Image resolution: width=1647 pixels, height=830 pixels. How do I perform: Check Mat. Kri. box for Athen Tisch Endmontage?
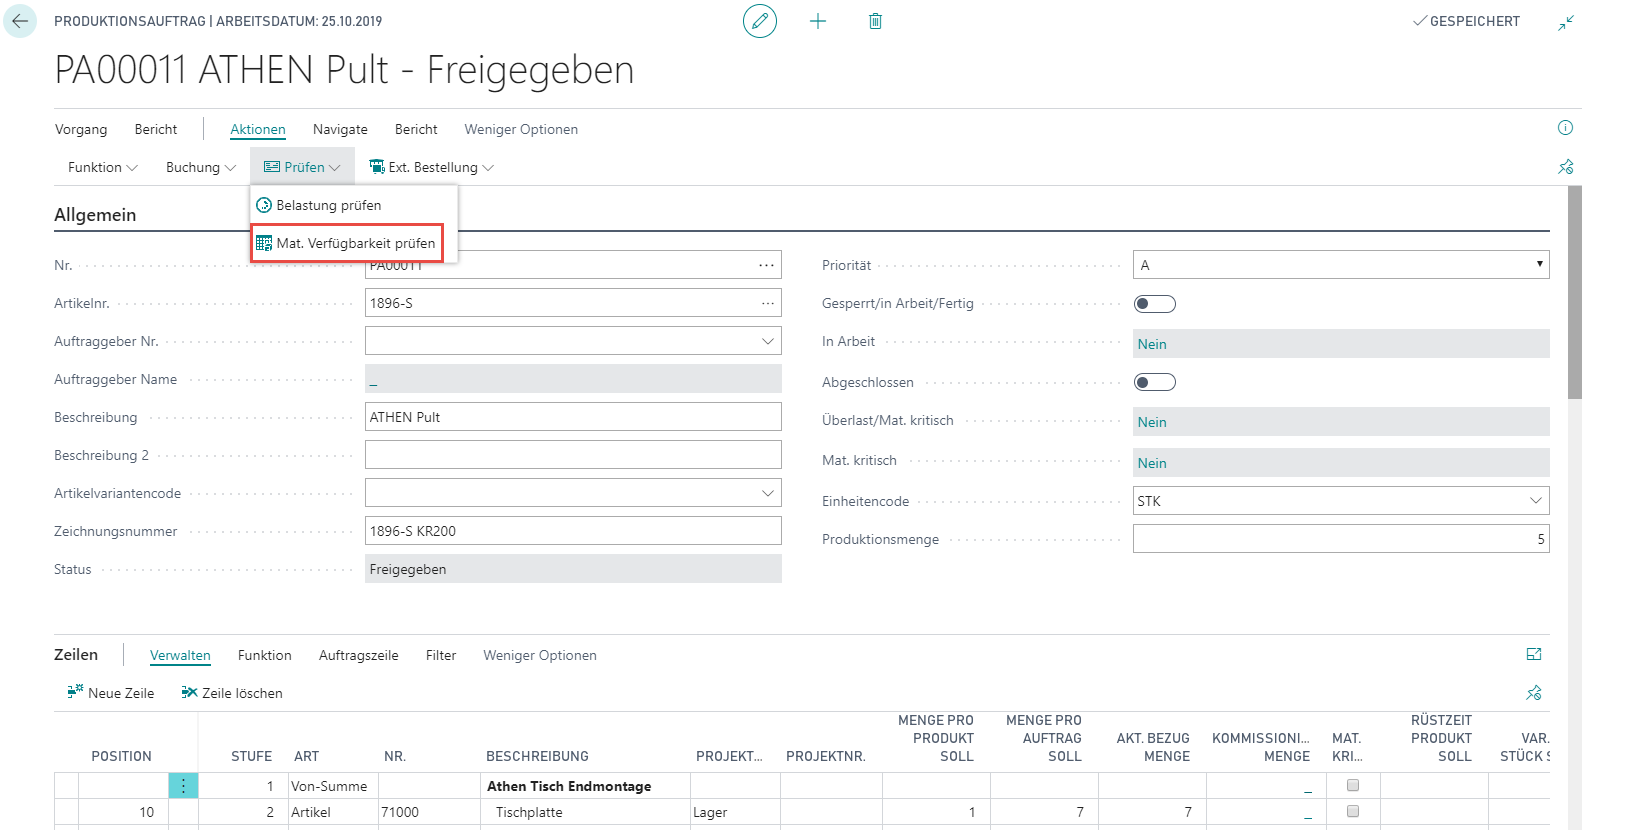click(1353, 785)
